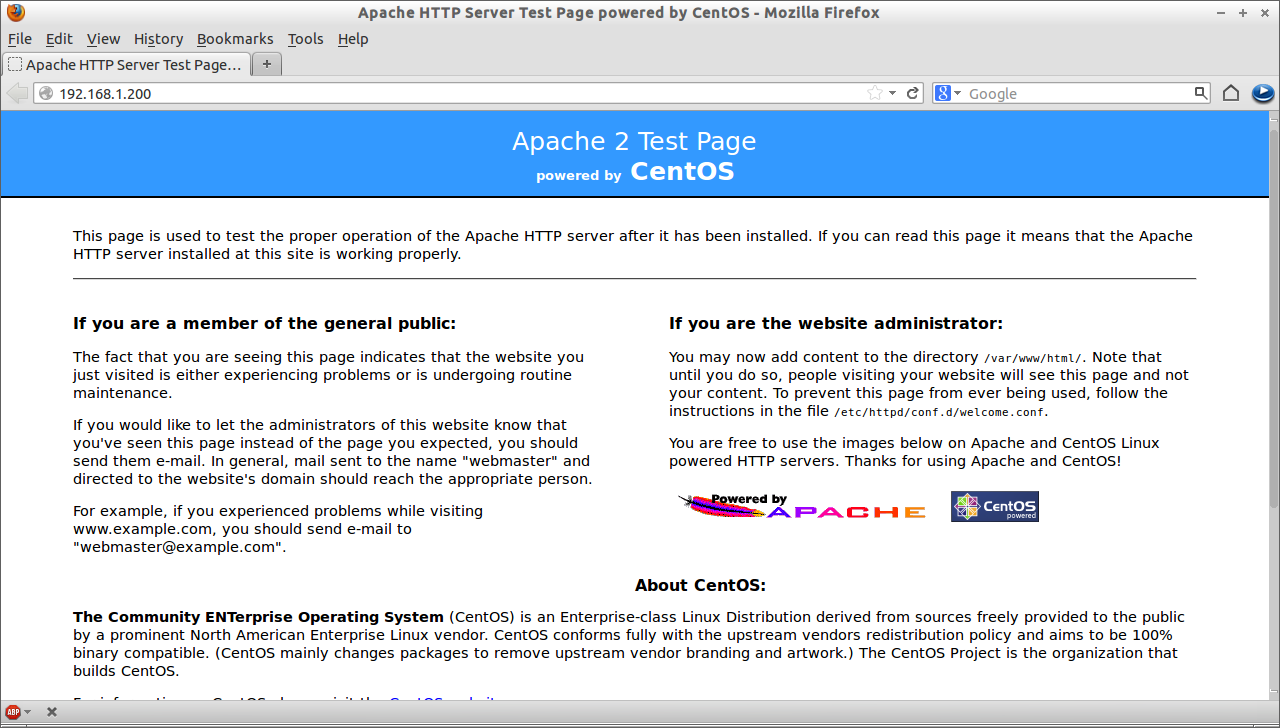The width and height of the screenshot is (1280, 728).
Task: Bookmark this page with the star icon
Action: (875, 93)
